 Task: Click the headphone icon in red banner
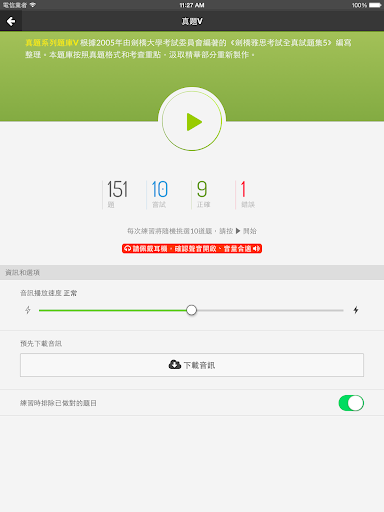(x=128, y=249)
